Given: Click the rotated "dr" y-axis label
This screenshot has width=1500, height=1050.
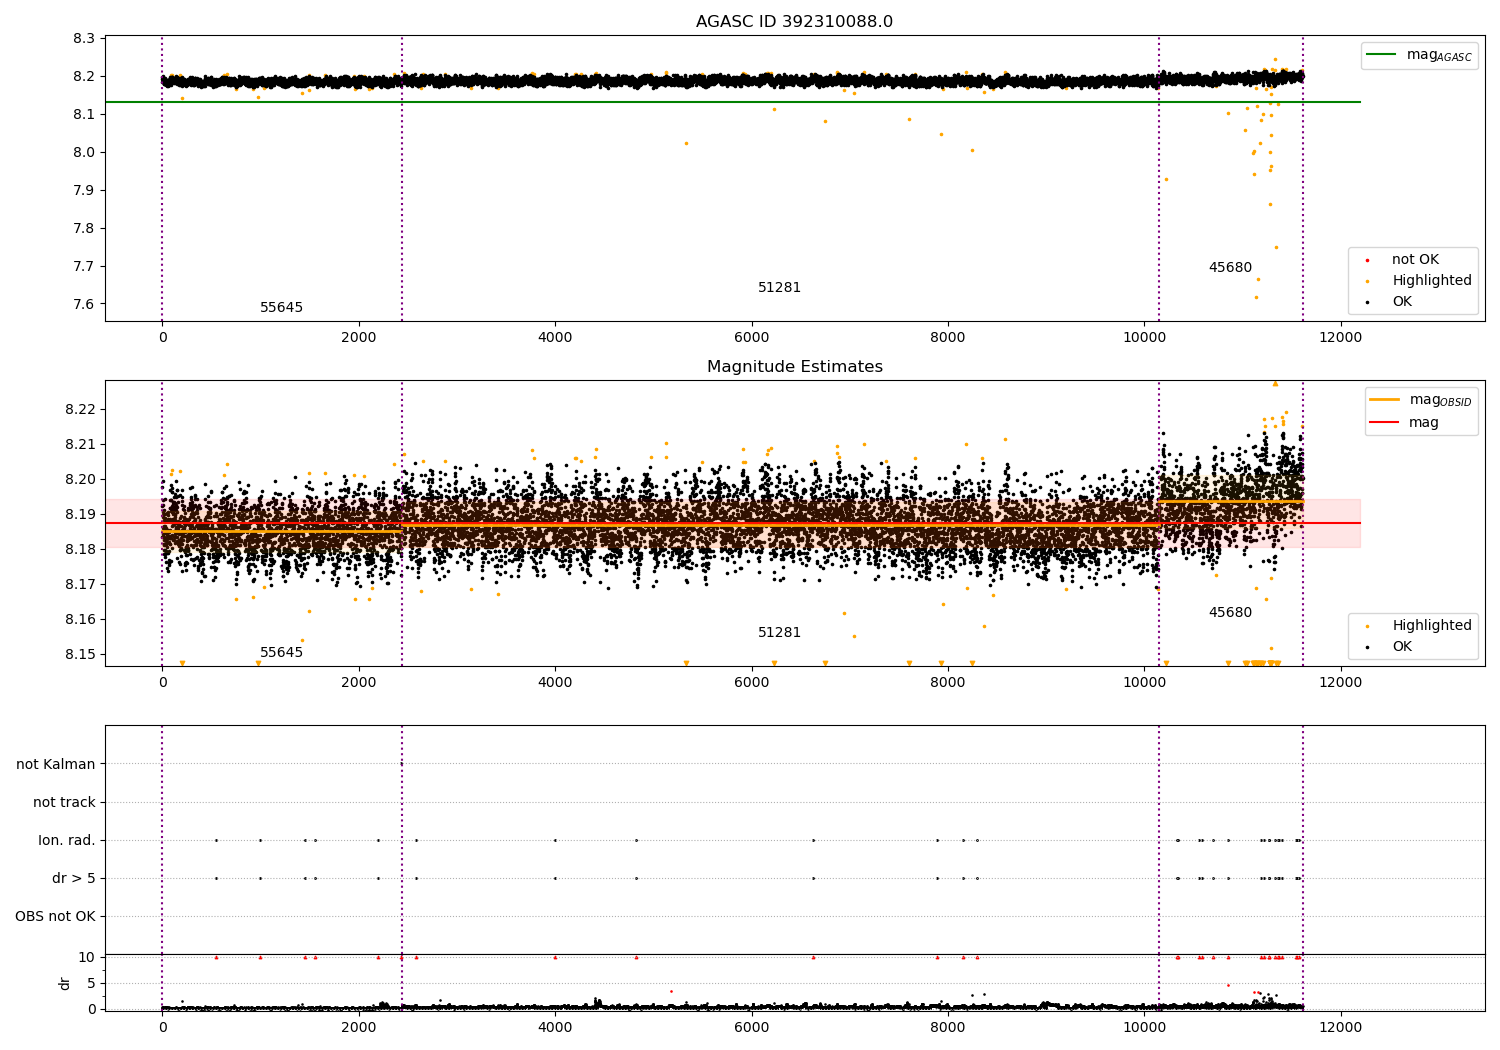Looking at the screenshot, I should coord(65,983).
